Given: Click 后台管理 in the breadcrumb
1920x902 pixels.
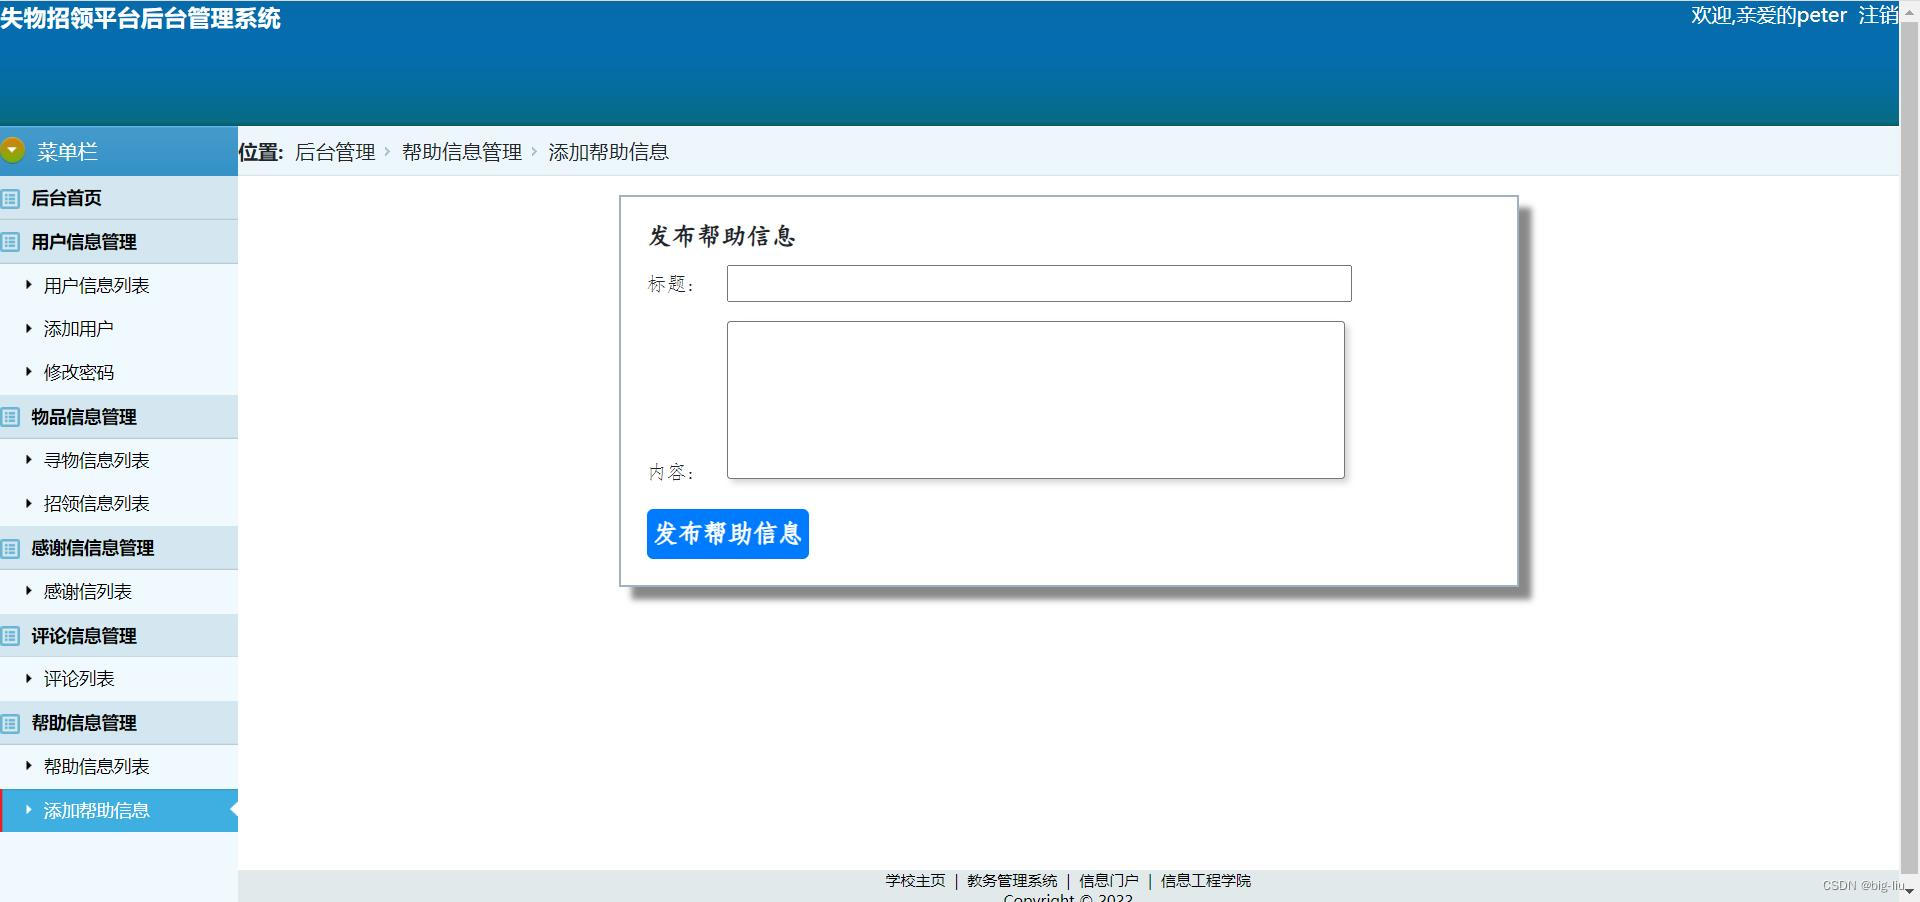Looking at the screenshot, I should pyautogui.click(x=335, y=152).
